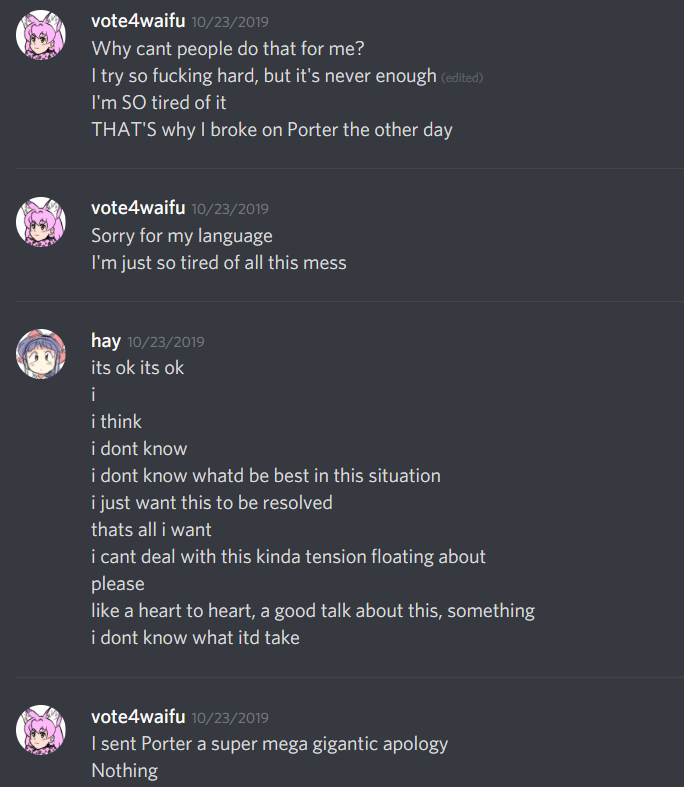The height and width of the screenshot is (787, 684).
Task: Open vote4waifu's avatar beside "Why cant people" message
Action: pos(41,35)
